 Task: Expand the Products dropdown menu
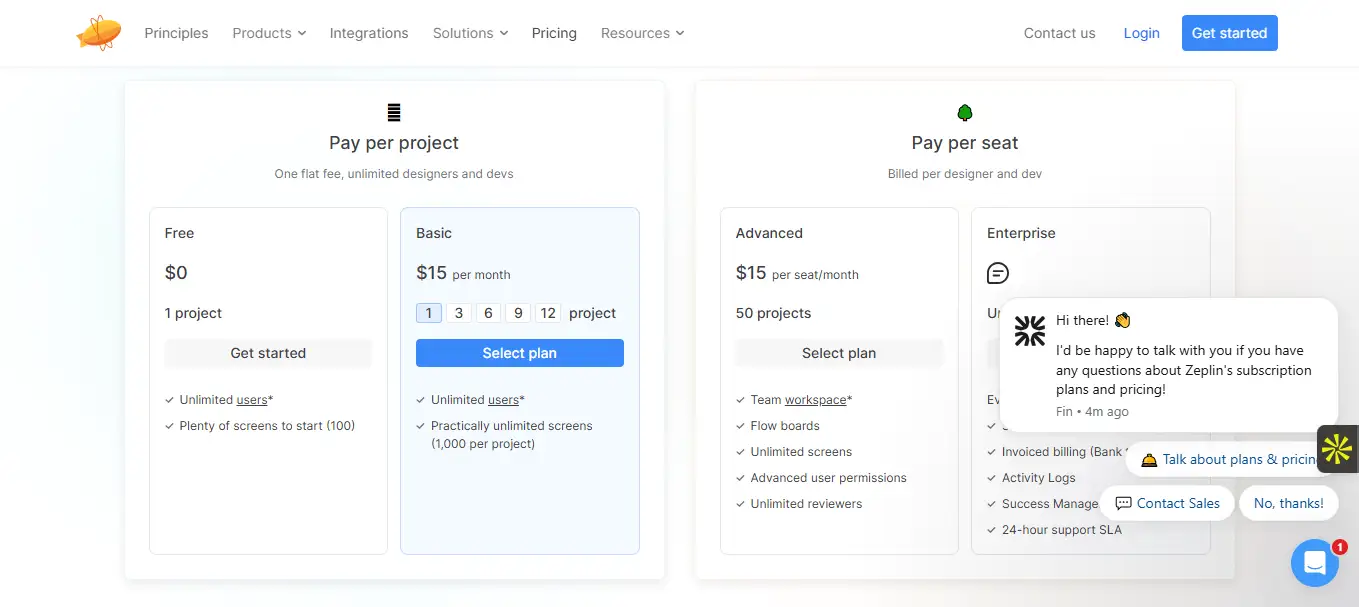(269, 33)
